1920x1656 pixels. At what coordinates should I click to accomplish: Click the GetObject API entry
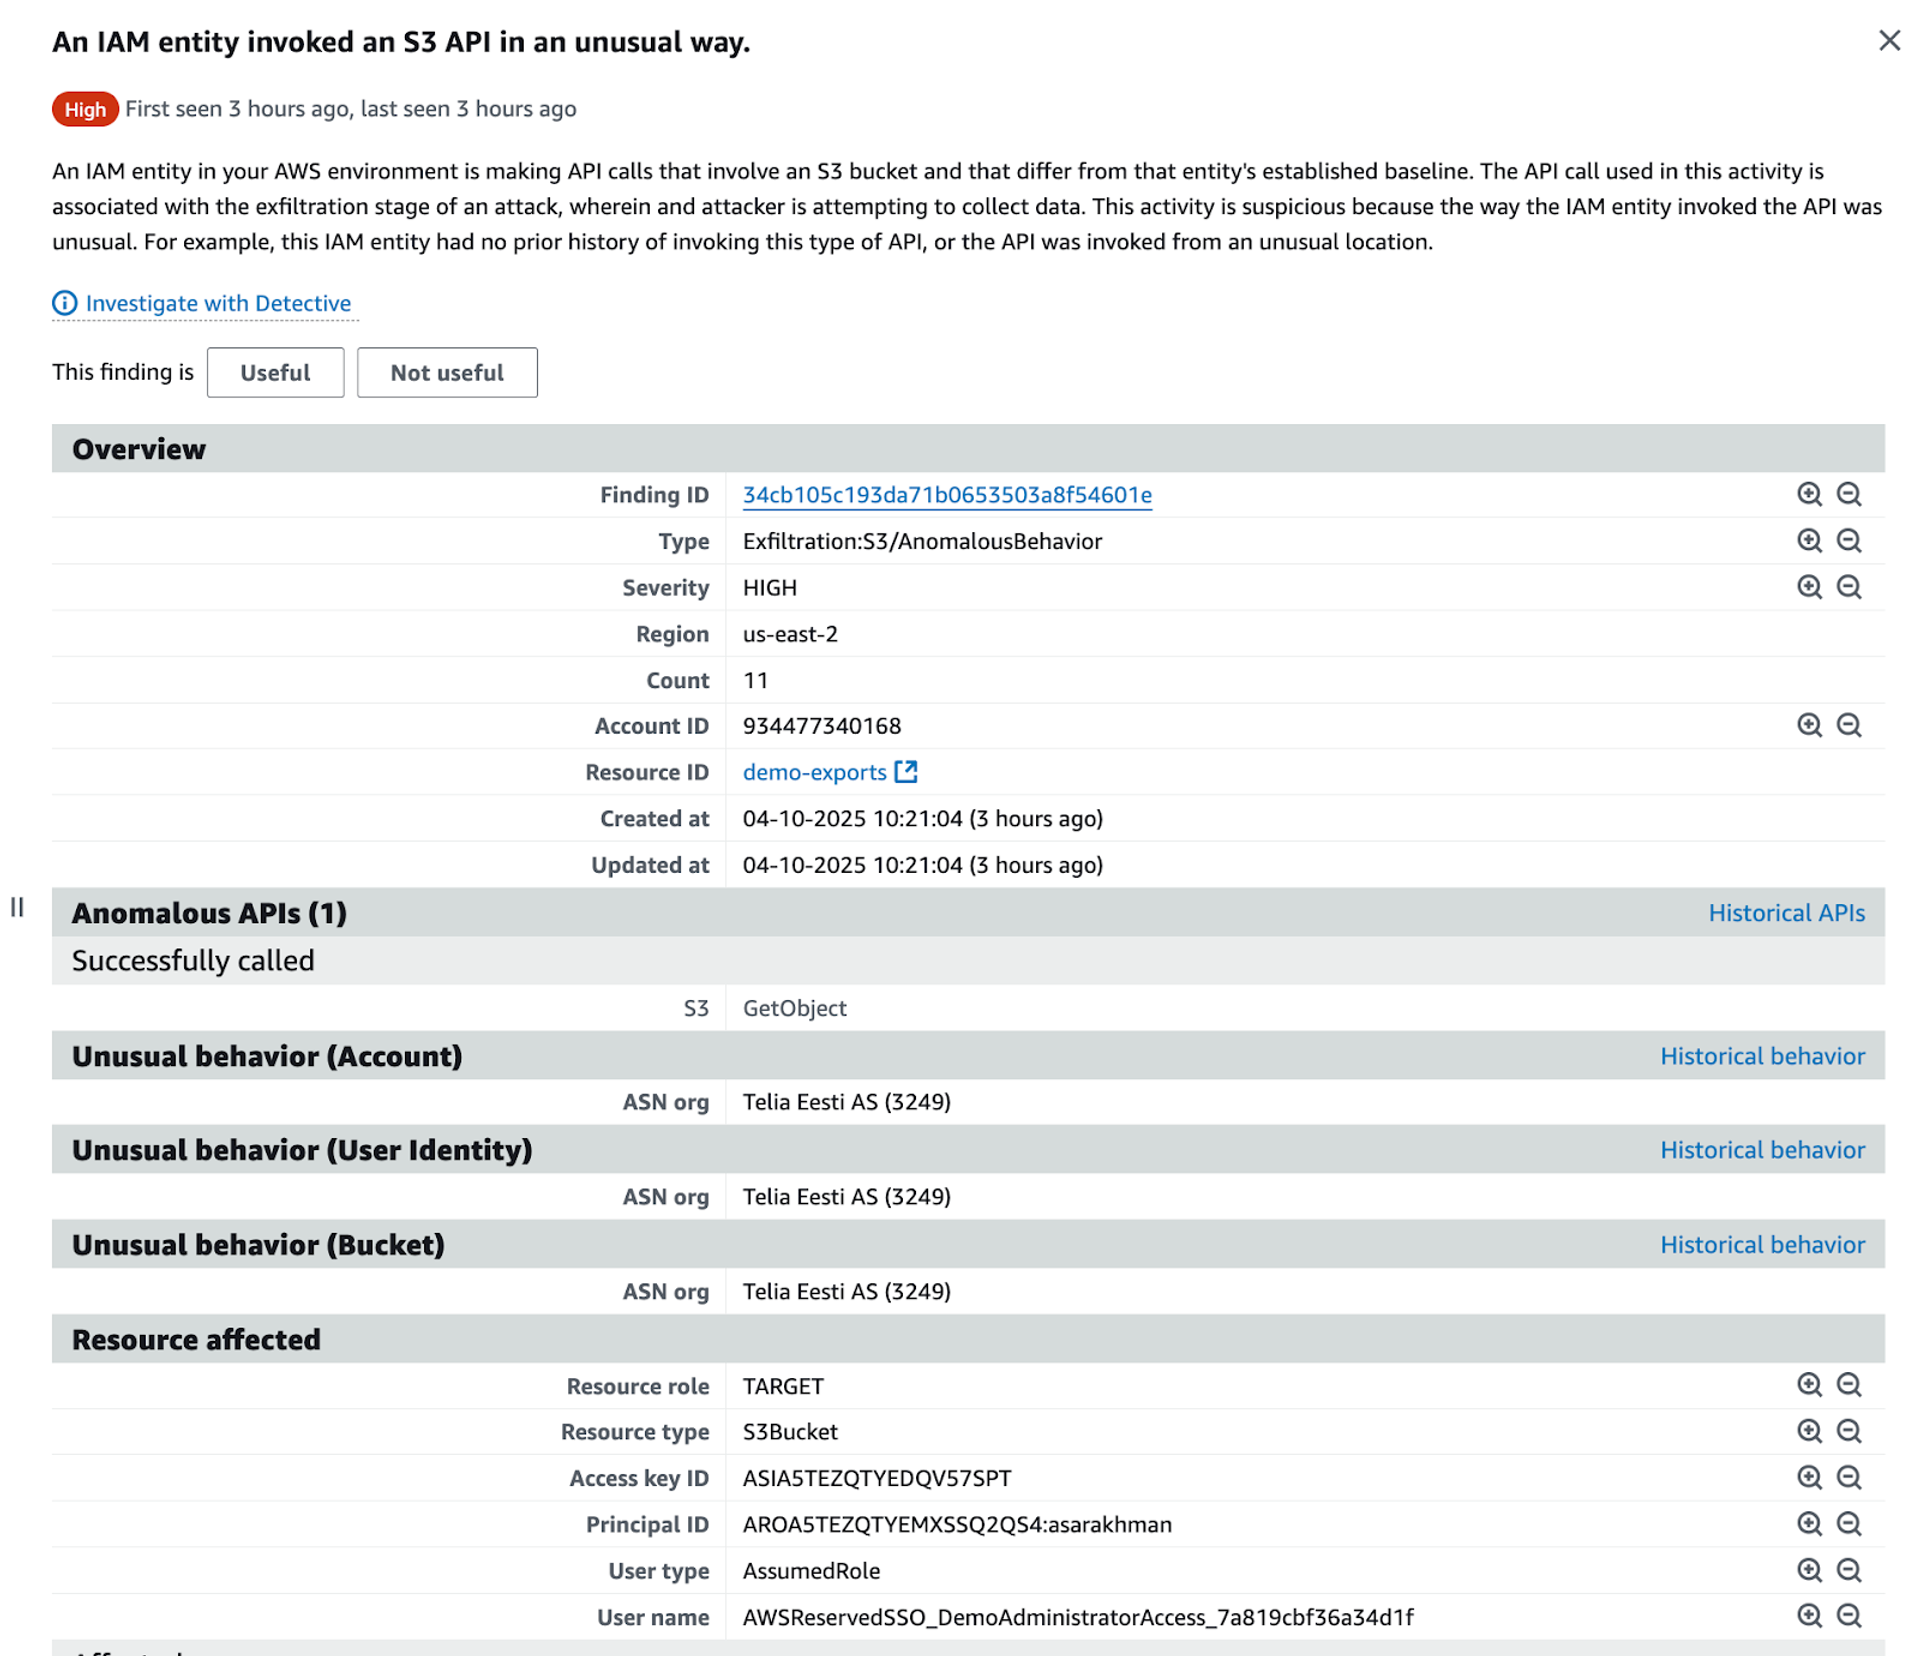794,1008
